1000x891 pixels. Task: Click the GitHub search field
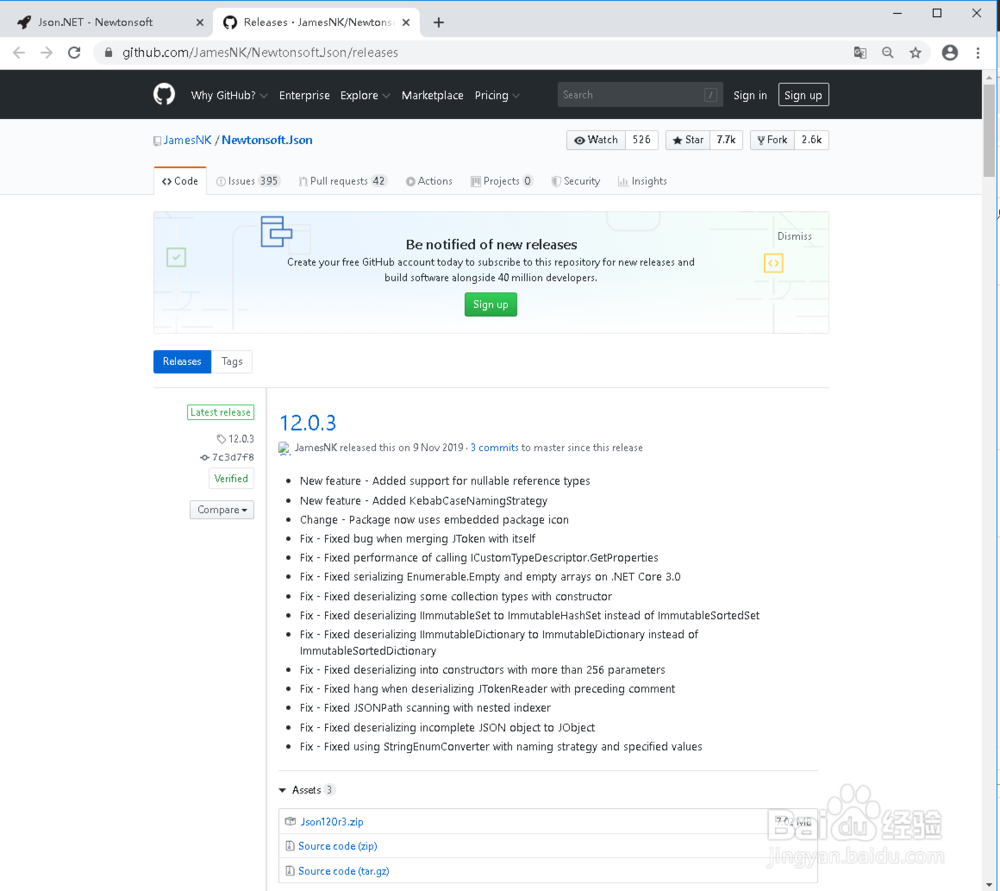(640, 94)
